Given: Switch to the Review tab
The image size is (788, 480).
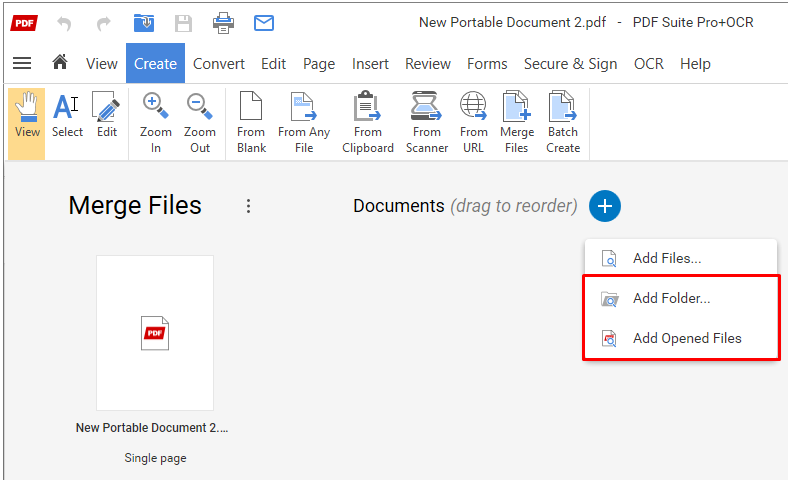Looking at the screenshot, I should (428, 64).
